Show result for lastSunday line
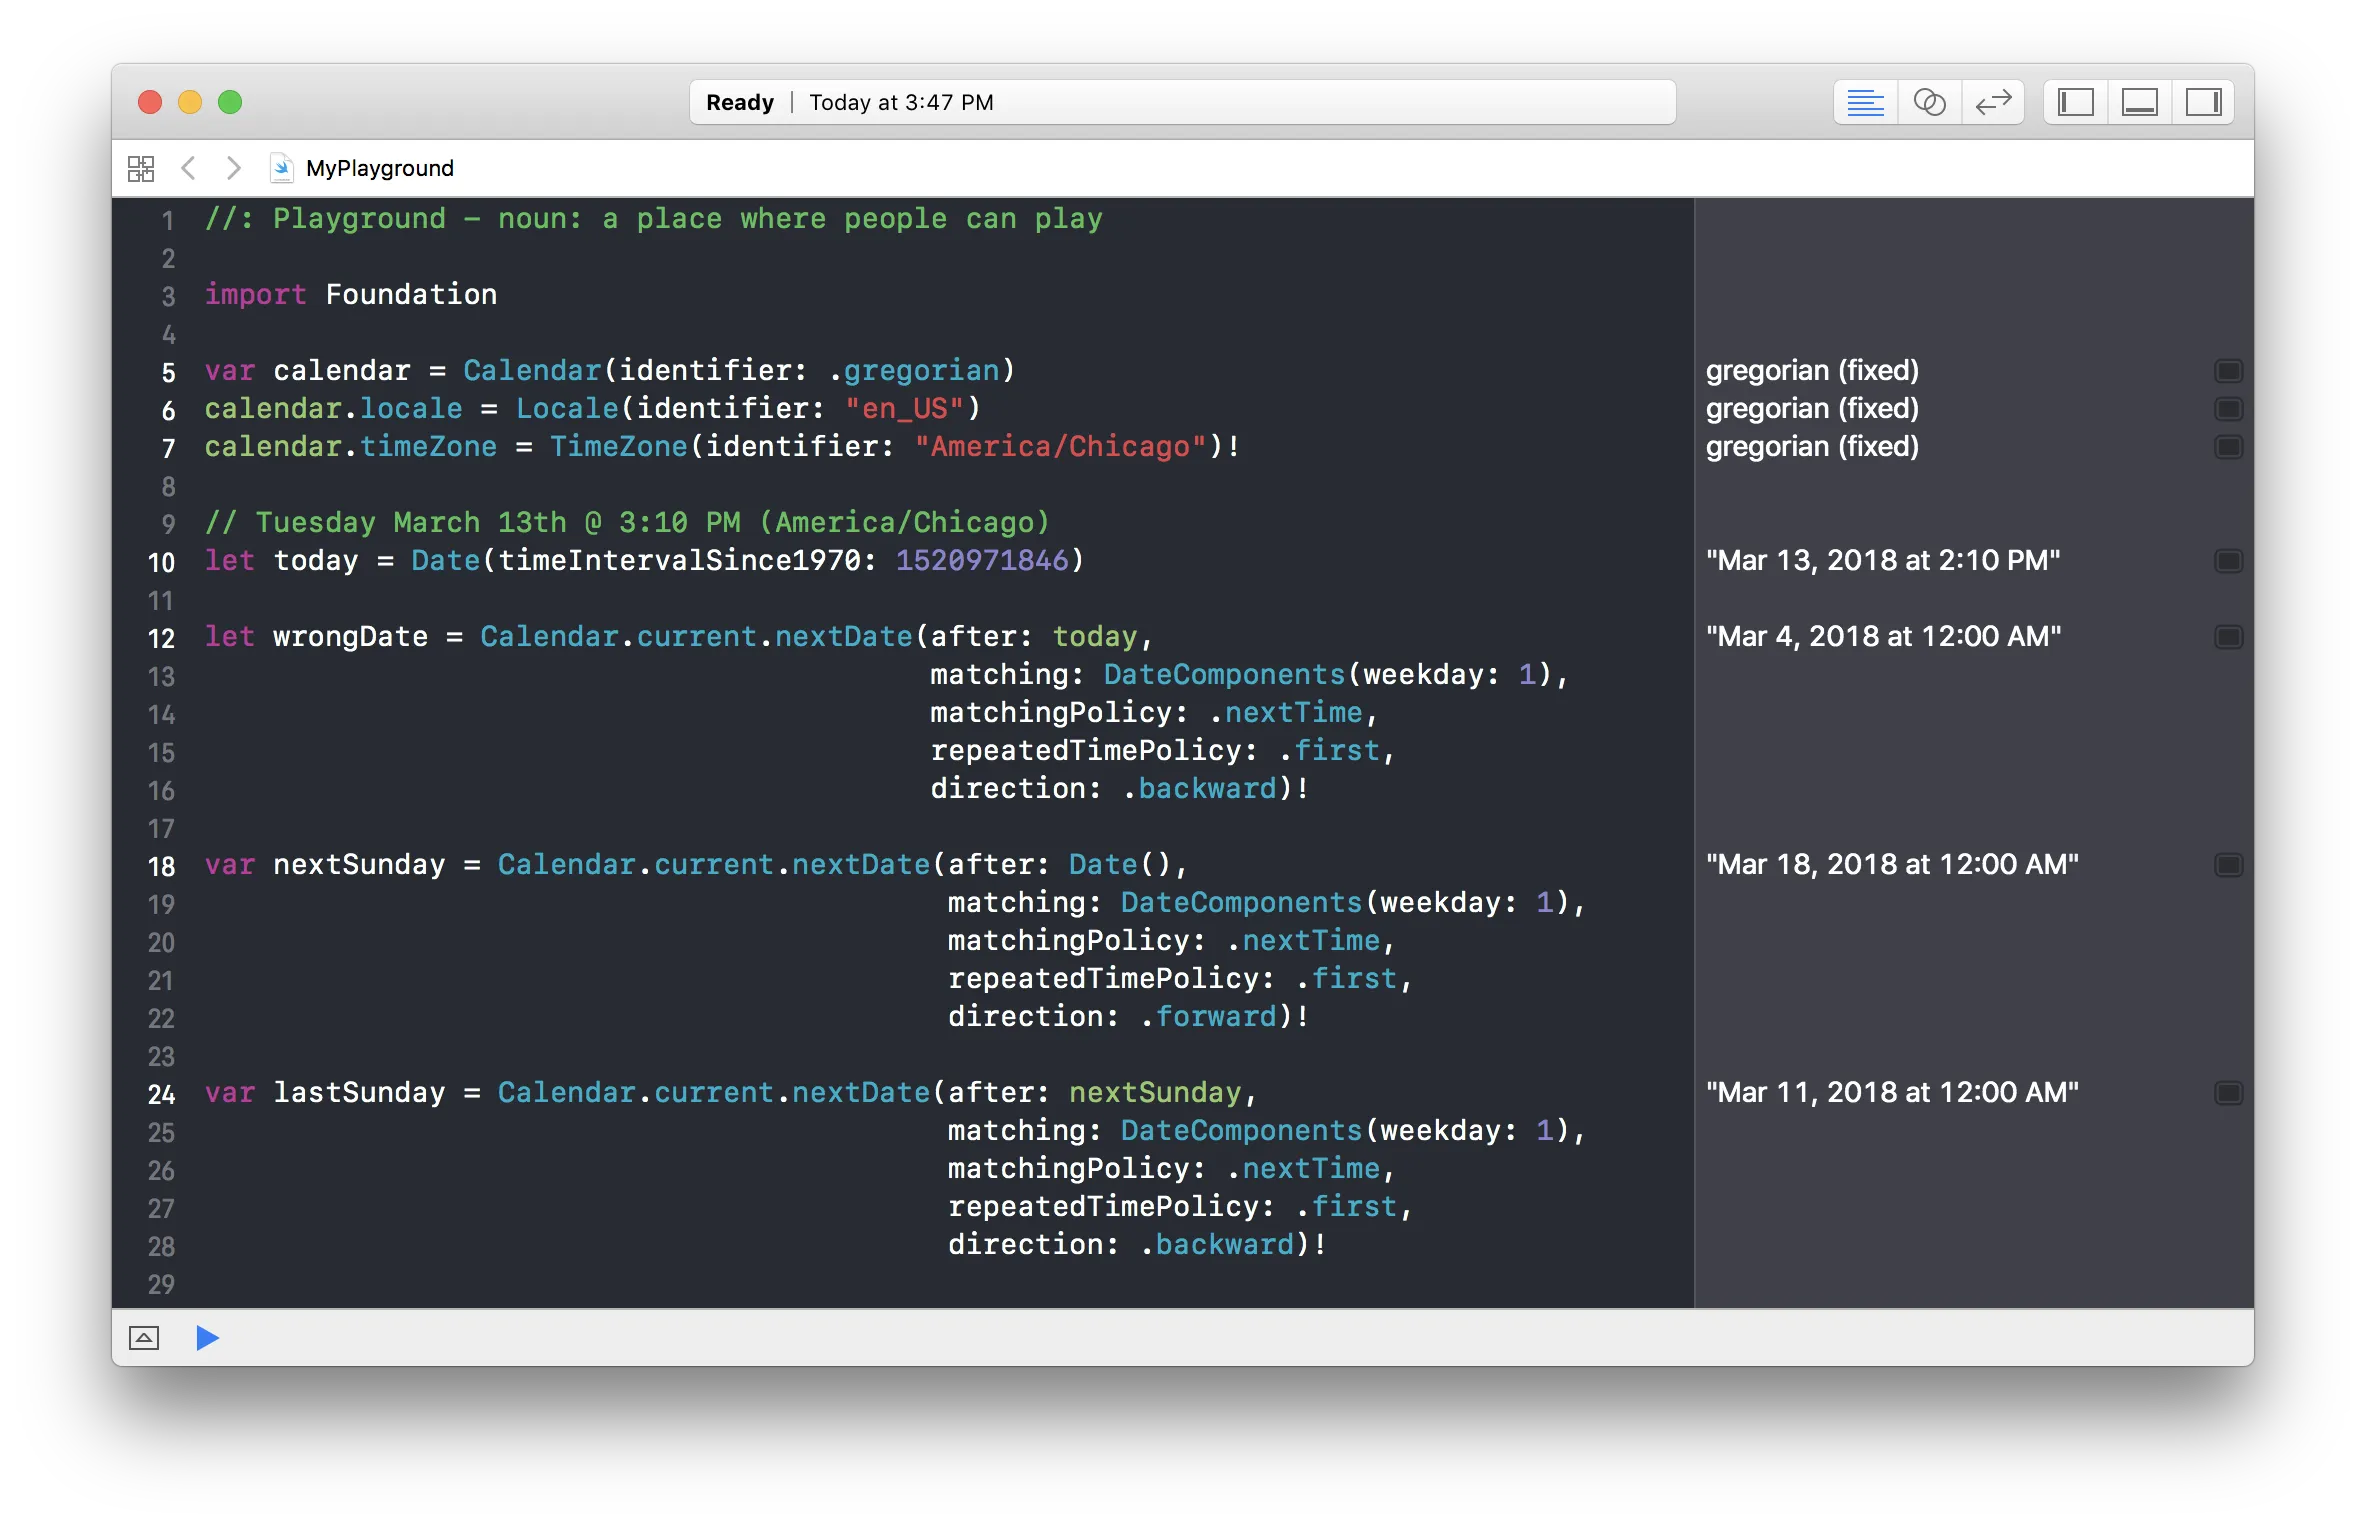The image size is (2366, 1526). 2229,1093
